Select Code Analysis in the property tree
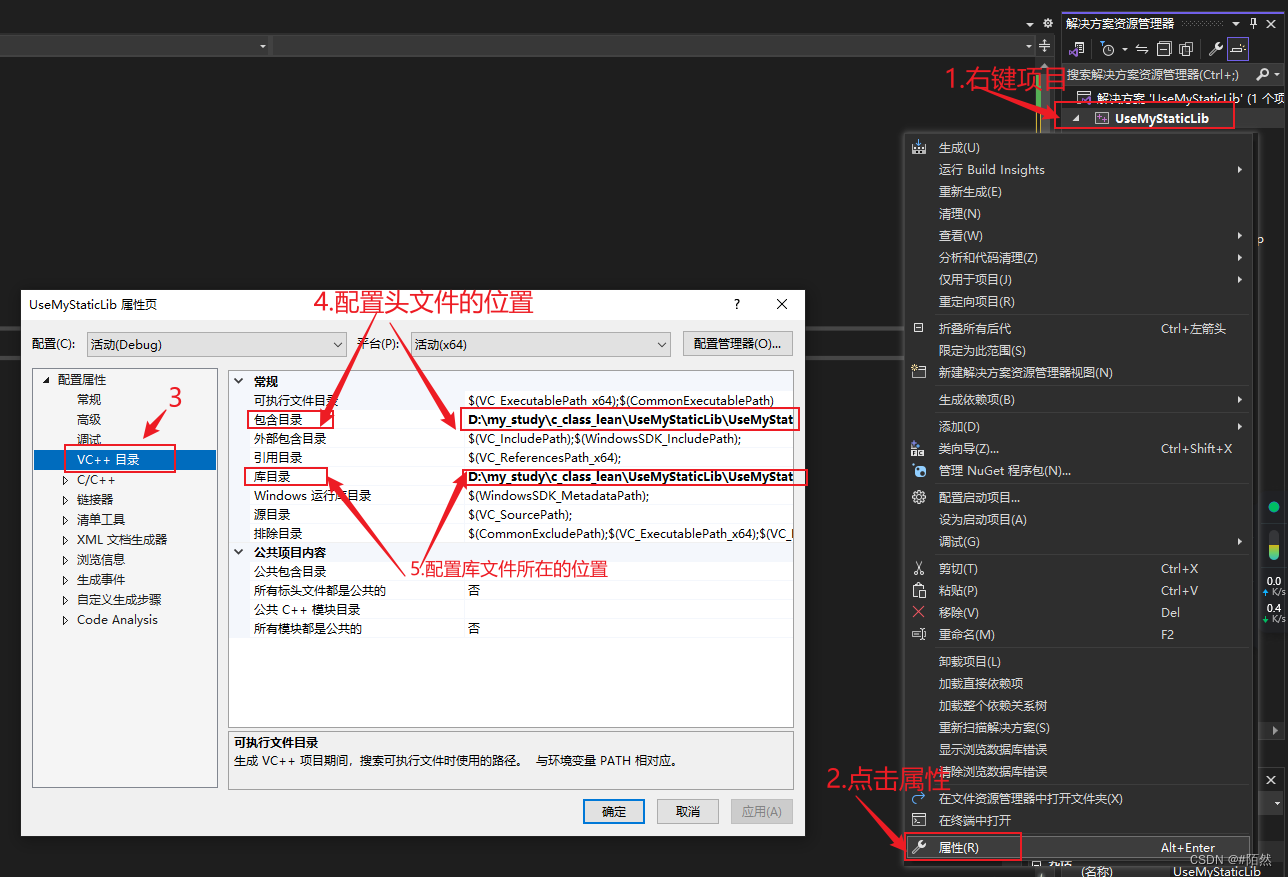 coord(117,620)
